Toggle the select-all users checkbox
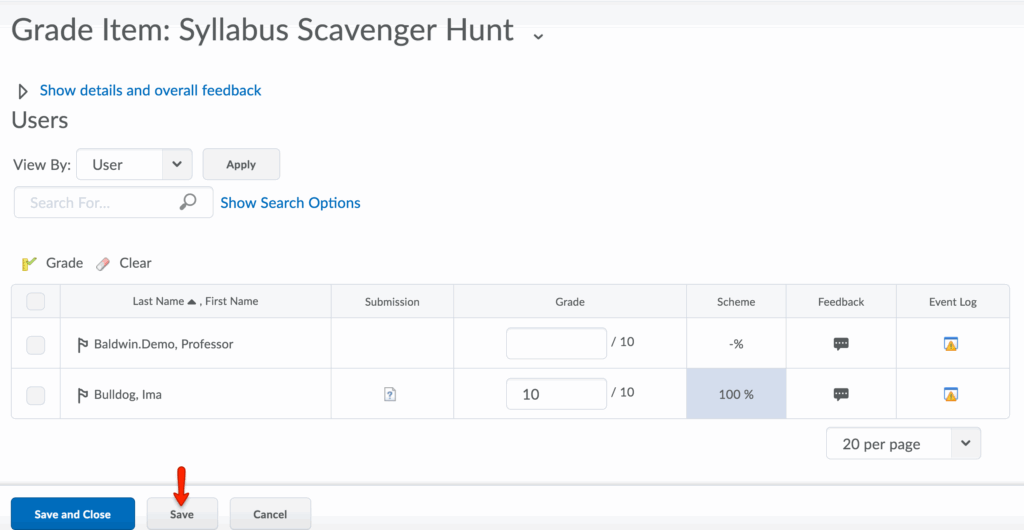1024x530 pixels. click(35, 301)
